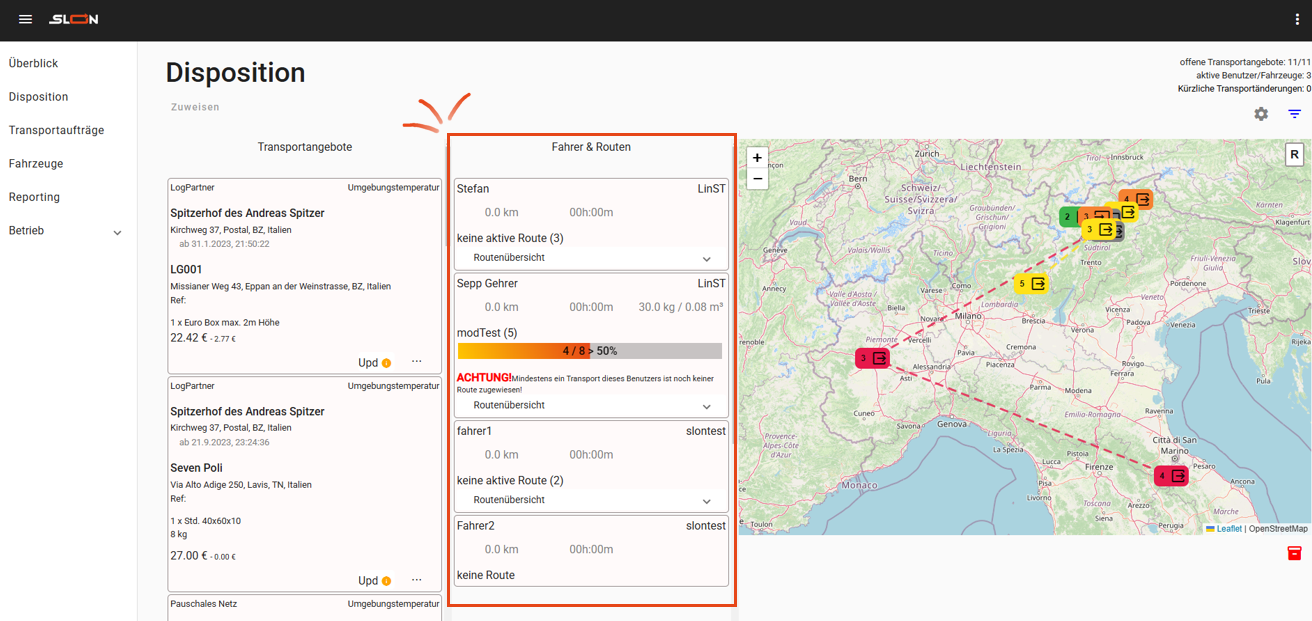Click the red archive icon below map
This screenshot has width=1312, height=621.
[x=1295, y=553]
